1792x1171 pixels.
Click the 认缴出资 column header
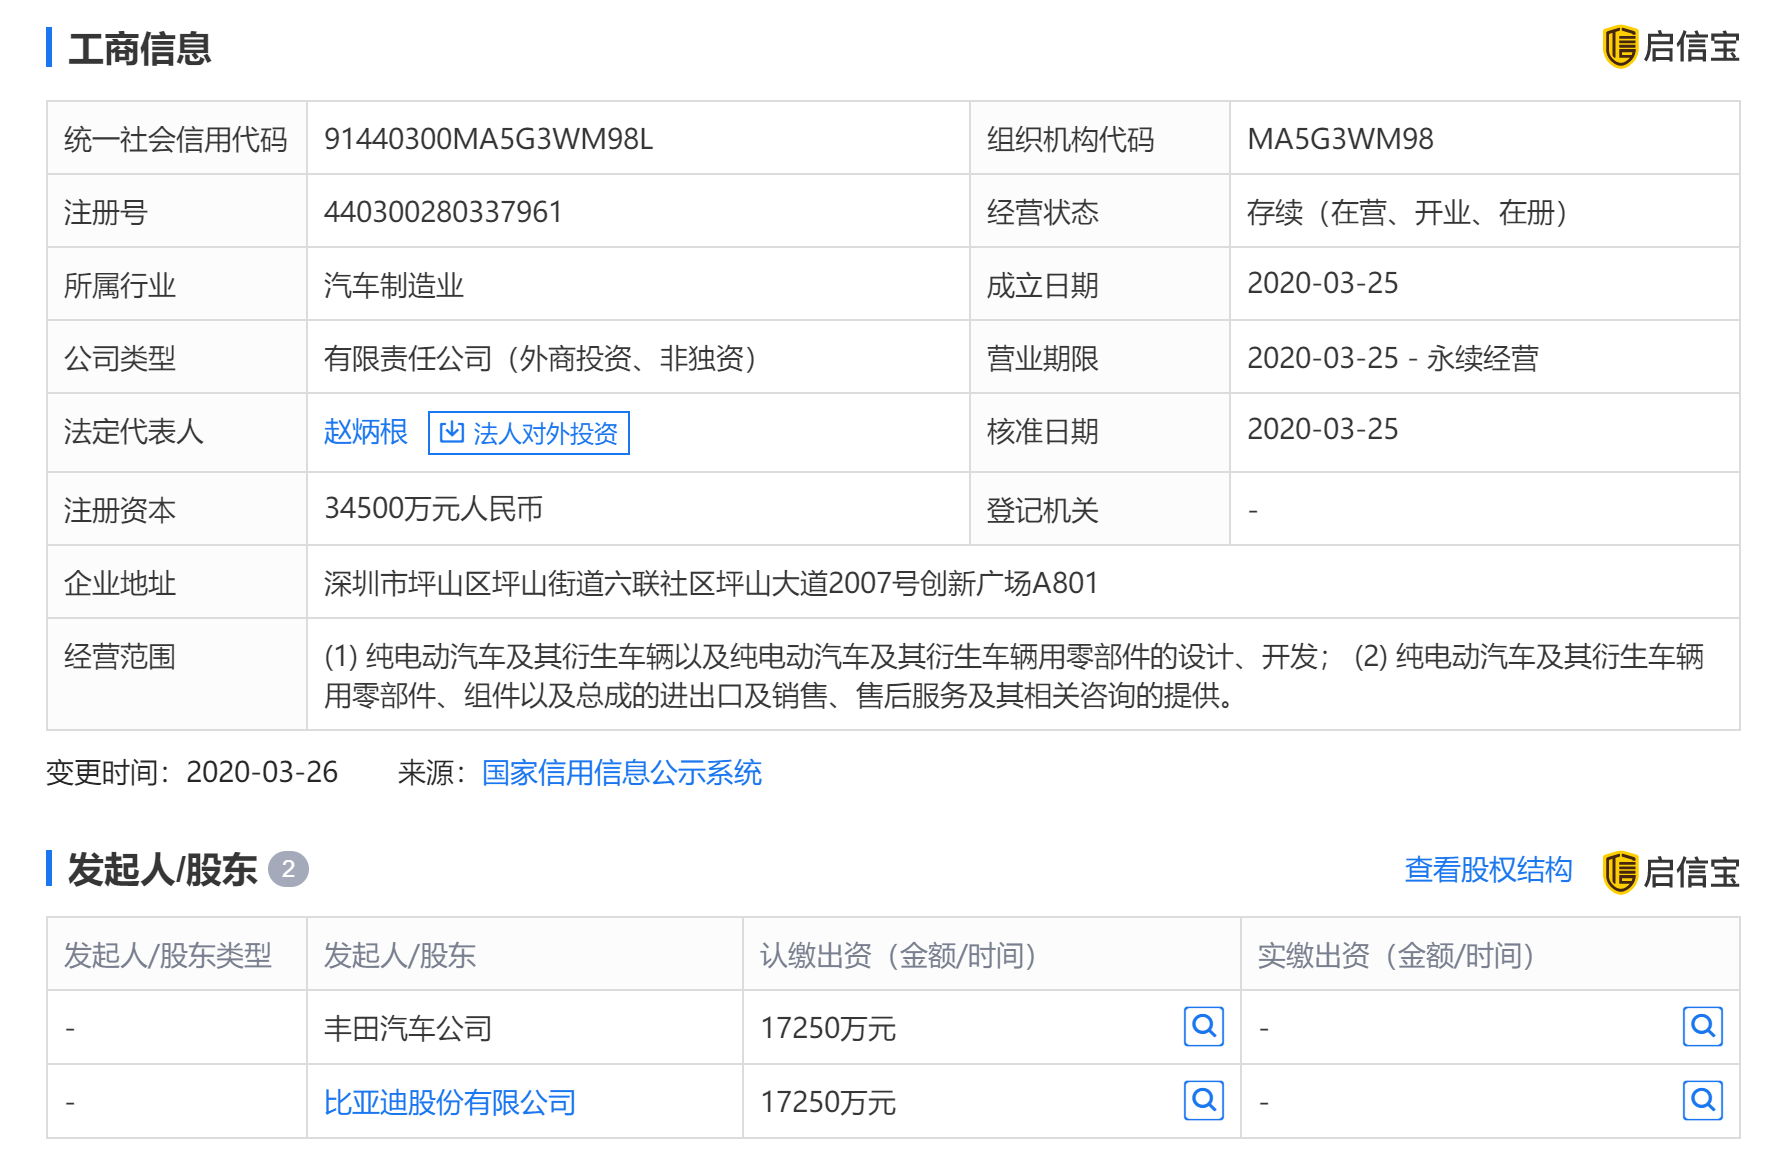click(897, 955)
